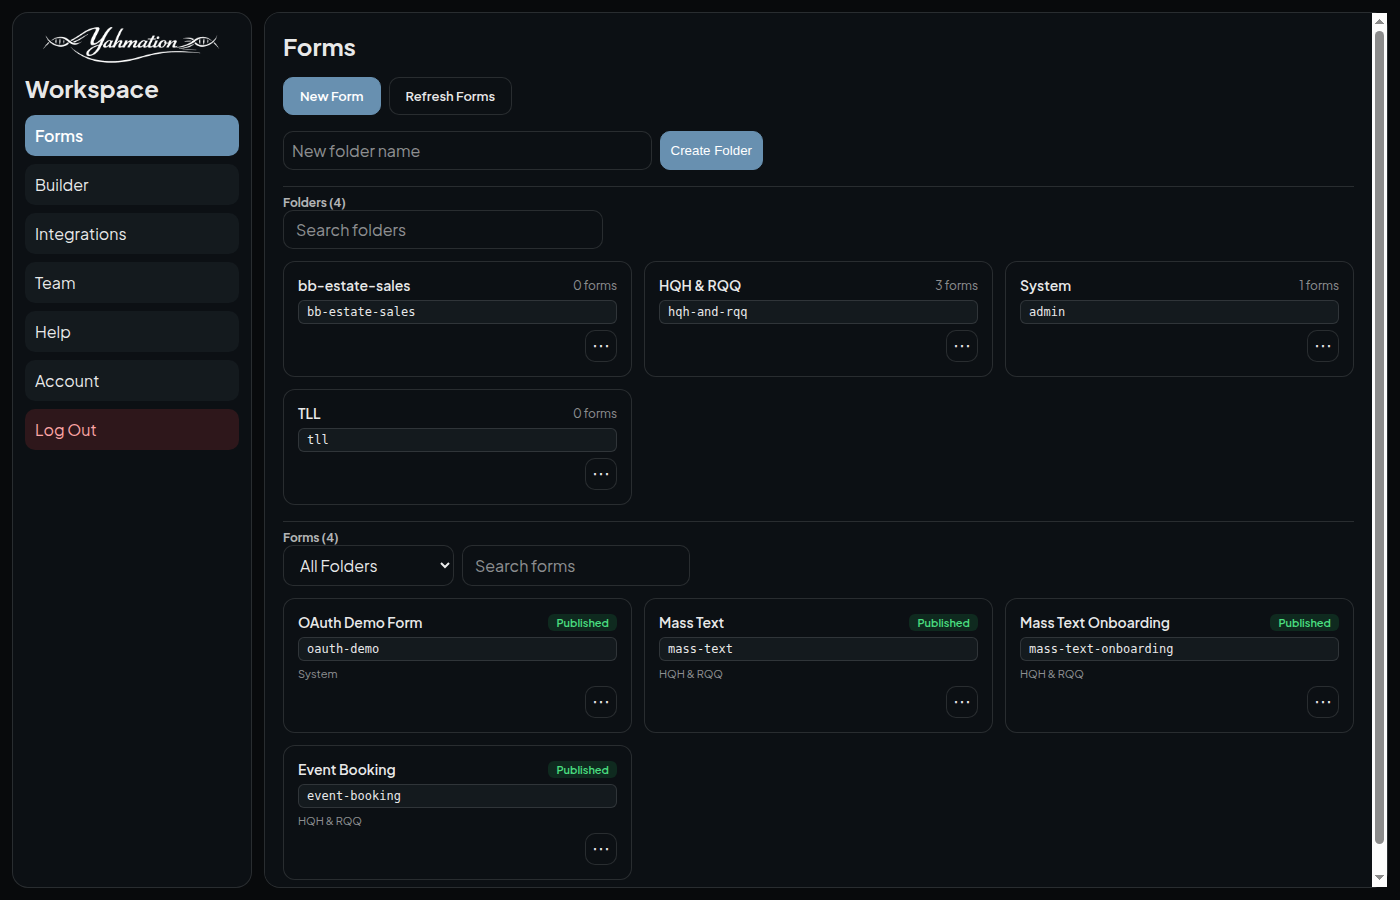Click the TLL folder title
The image size is (1400, 900).
click(x=309, y=414)
